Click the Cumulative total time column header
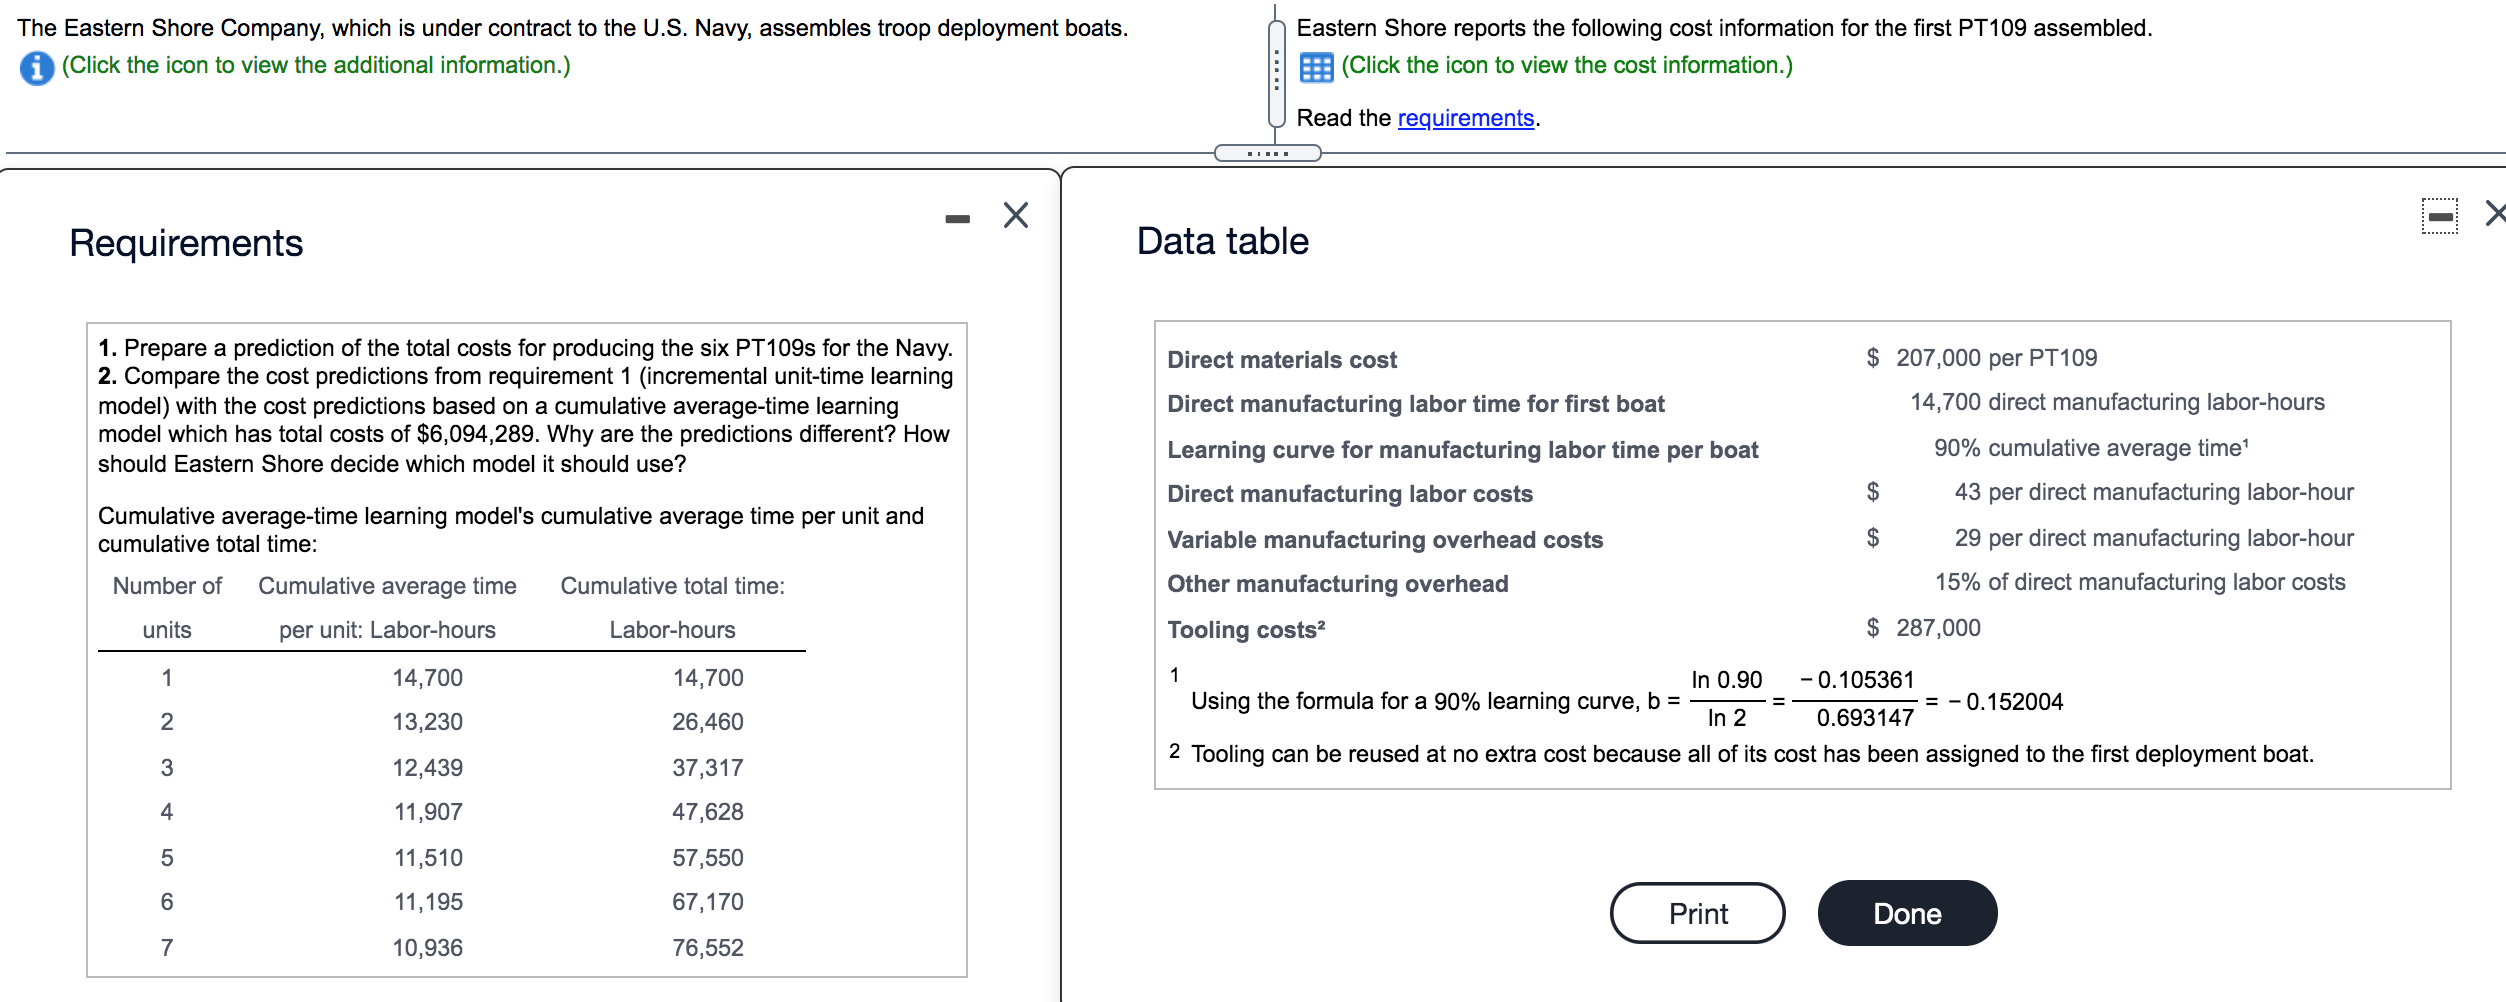2506x1002 pixels. (x=672, y=608)
